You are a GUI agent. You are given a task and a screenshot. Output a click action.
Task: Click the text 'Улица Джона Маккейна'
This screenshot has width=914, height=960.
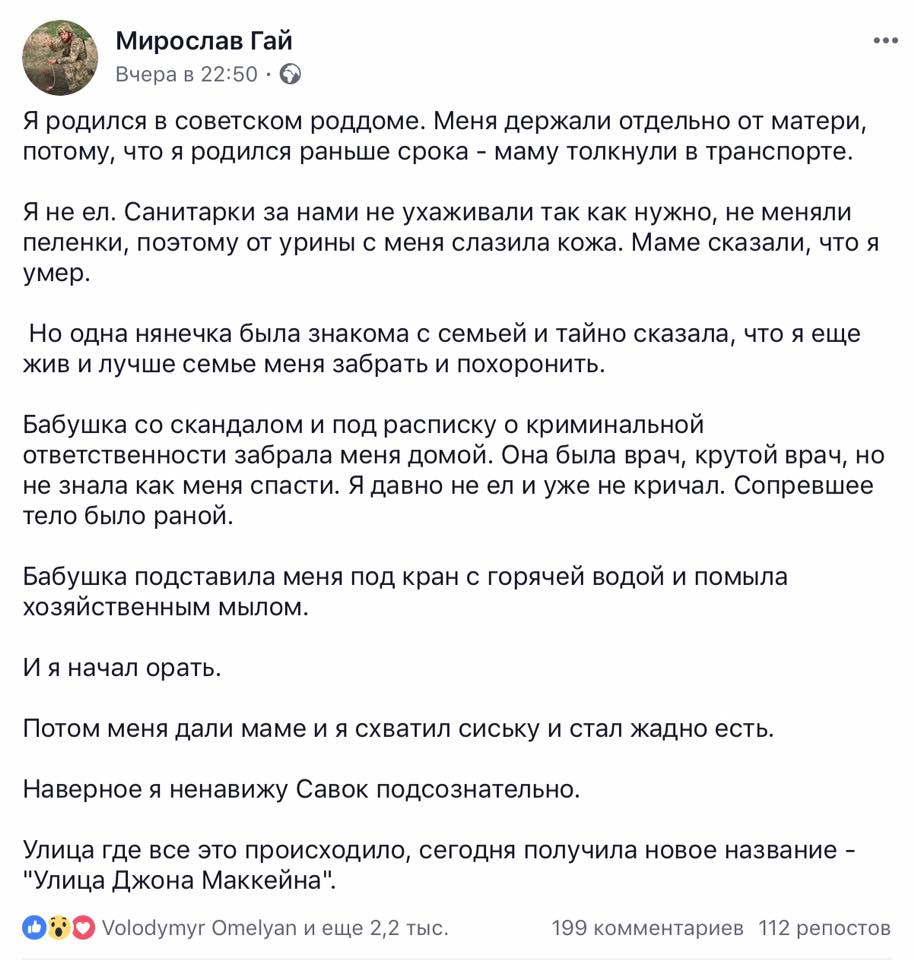click(178, 880)
